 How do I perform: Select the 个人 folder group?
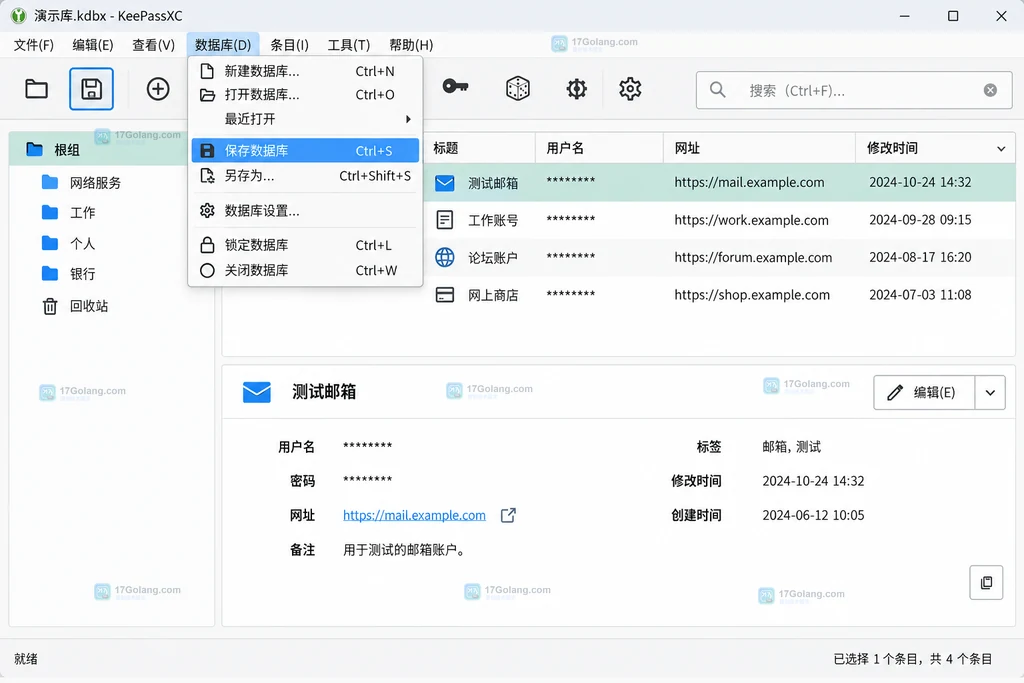69,243
